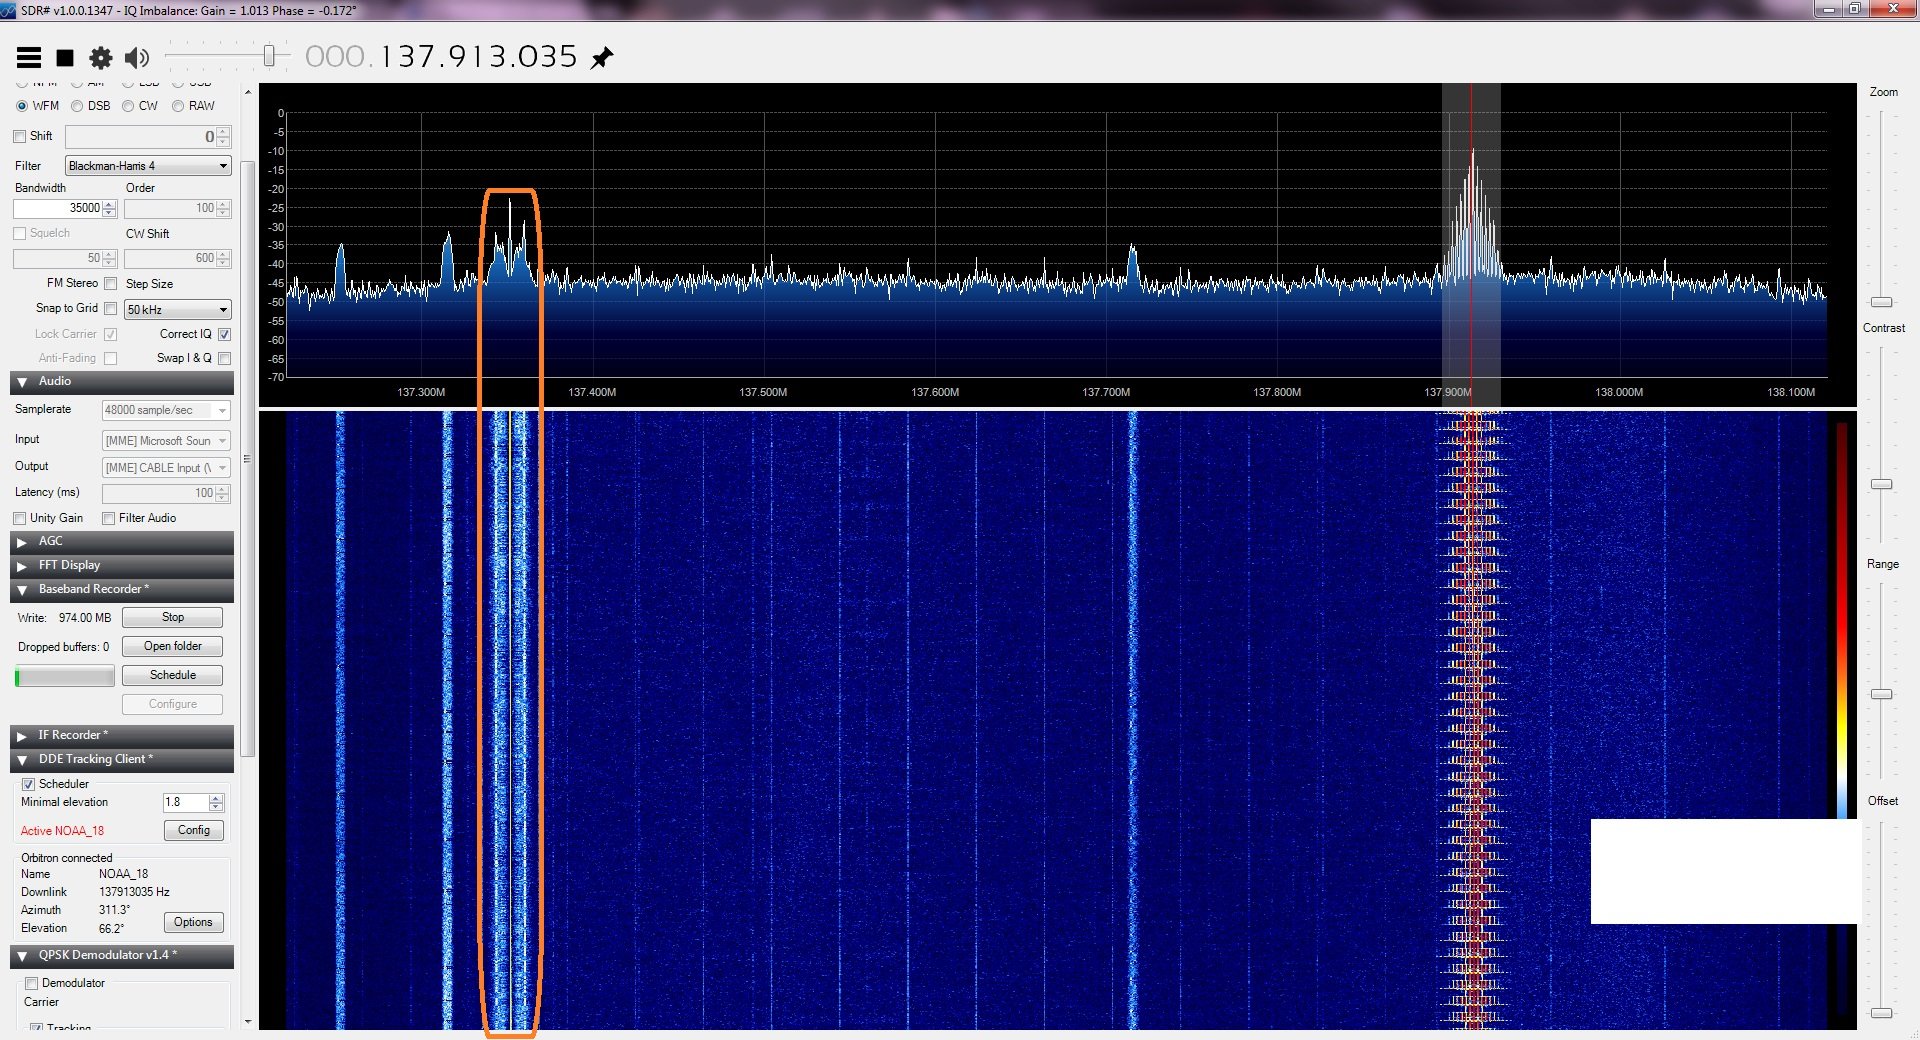Mute audio with the speaker icon
The image size is (1920, 1040).
click(x=137, y=58)
